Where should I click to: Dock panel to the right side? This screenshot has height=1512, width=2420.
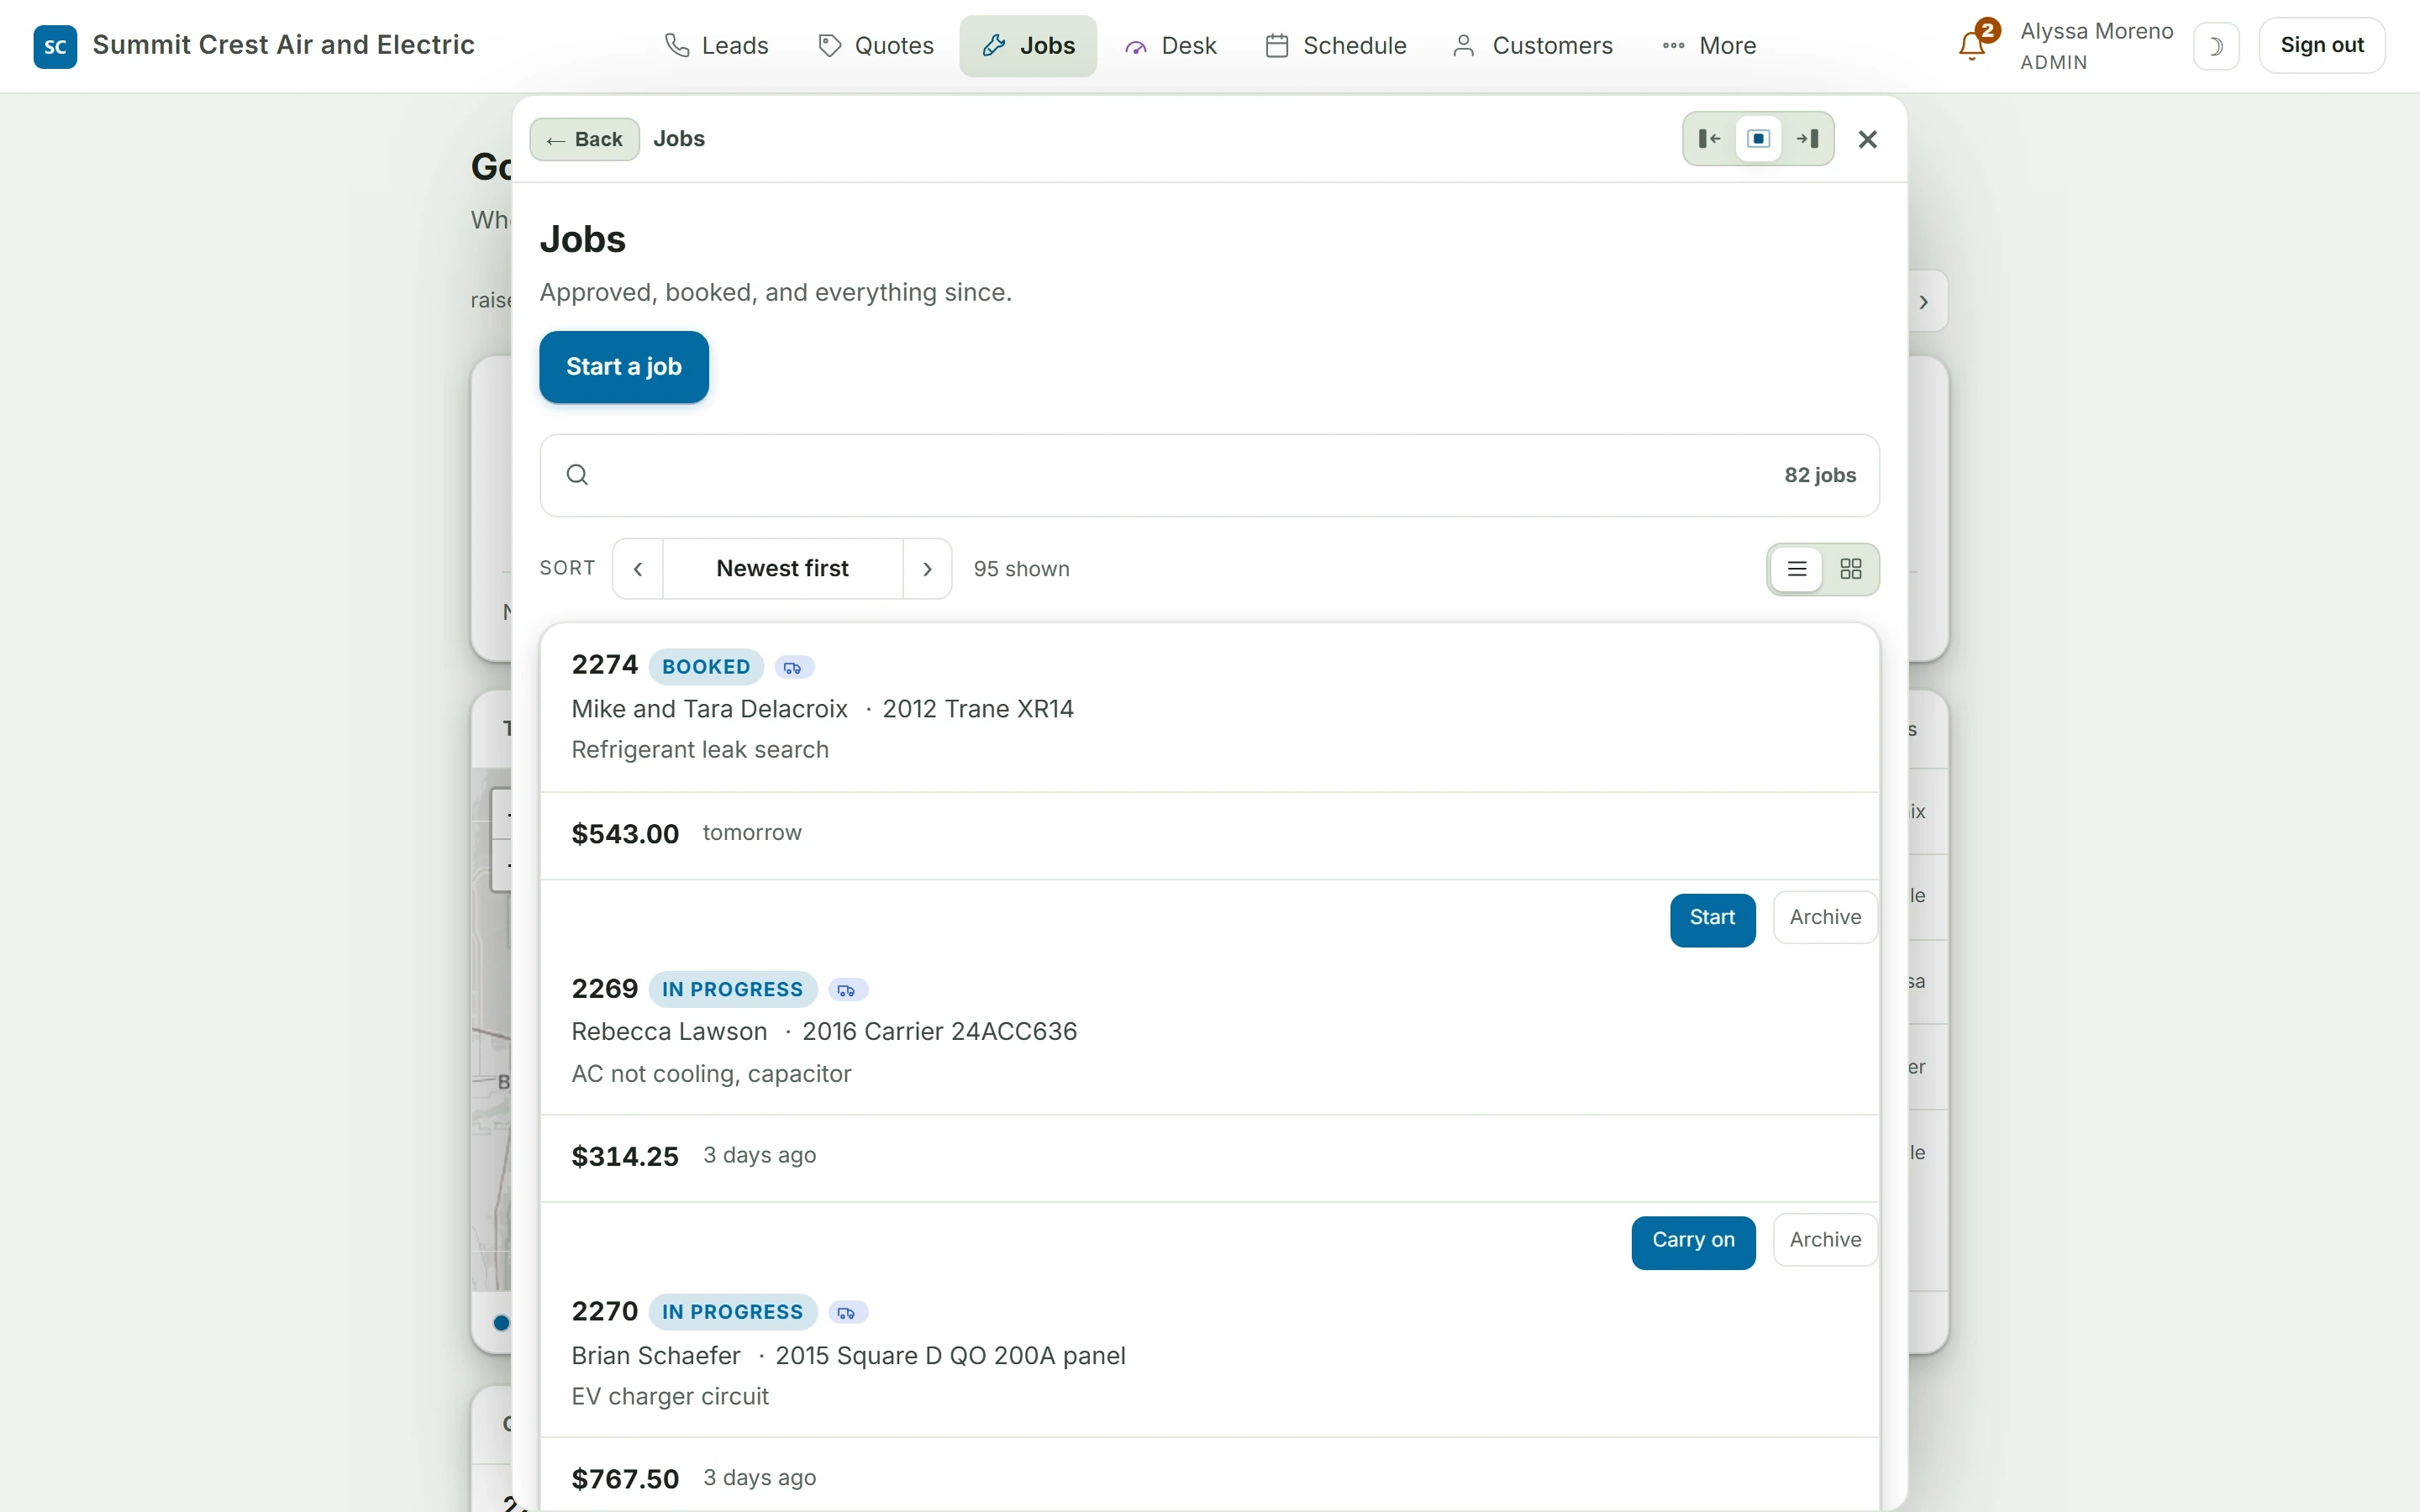tap(1808, 139)
